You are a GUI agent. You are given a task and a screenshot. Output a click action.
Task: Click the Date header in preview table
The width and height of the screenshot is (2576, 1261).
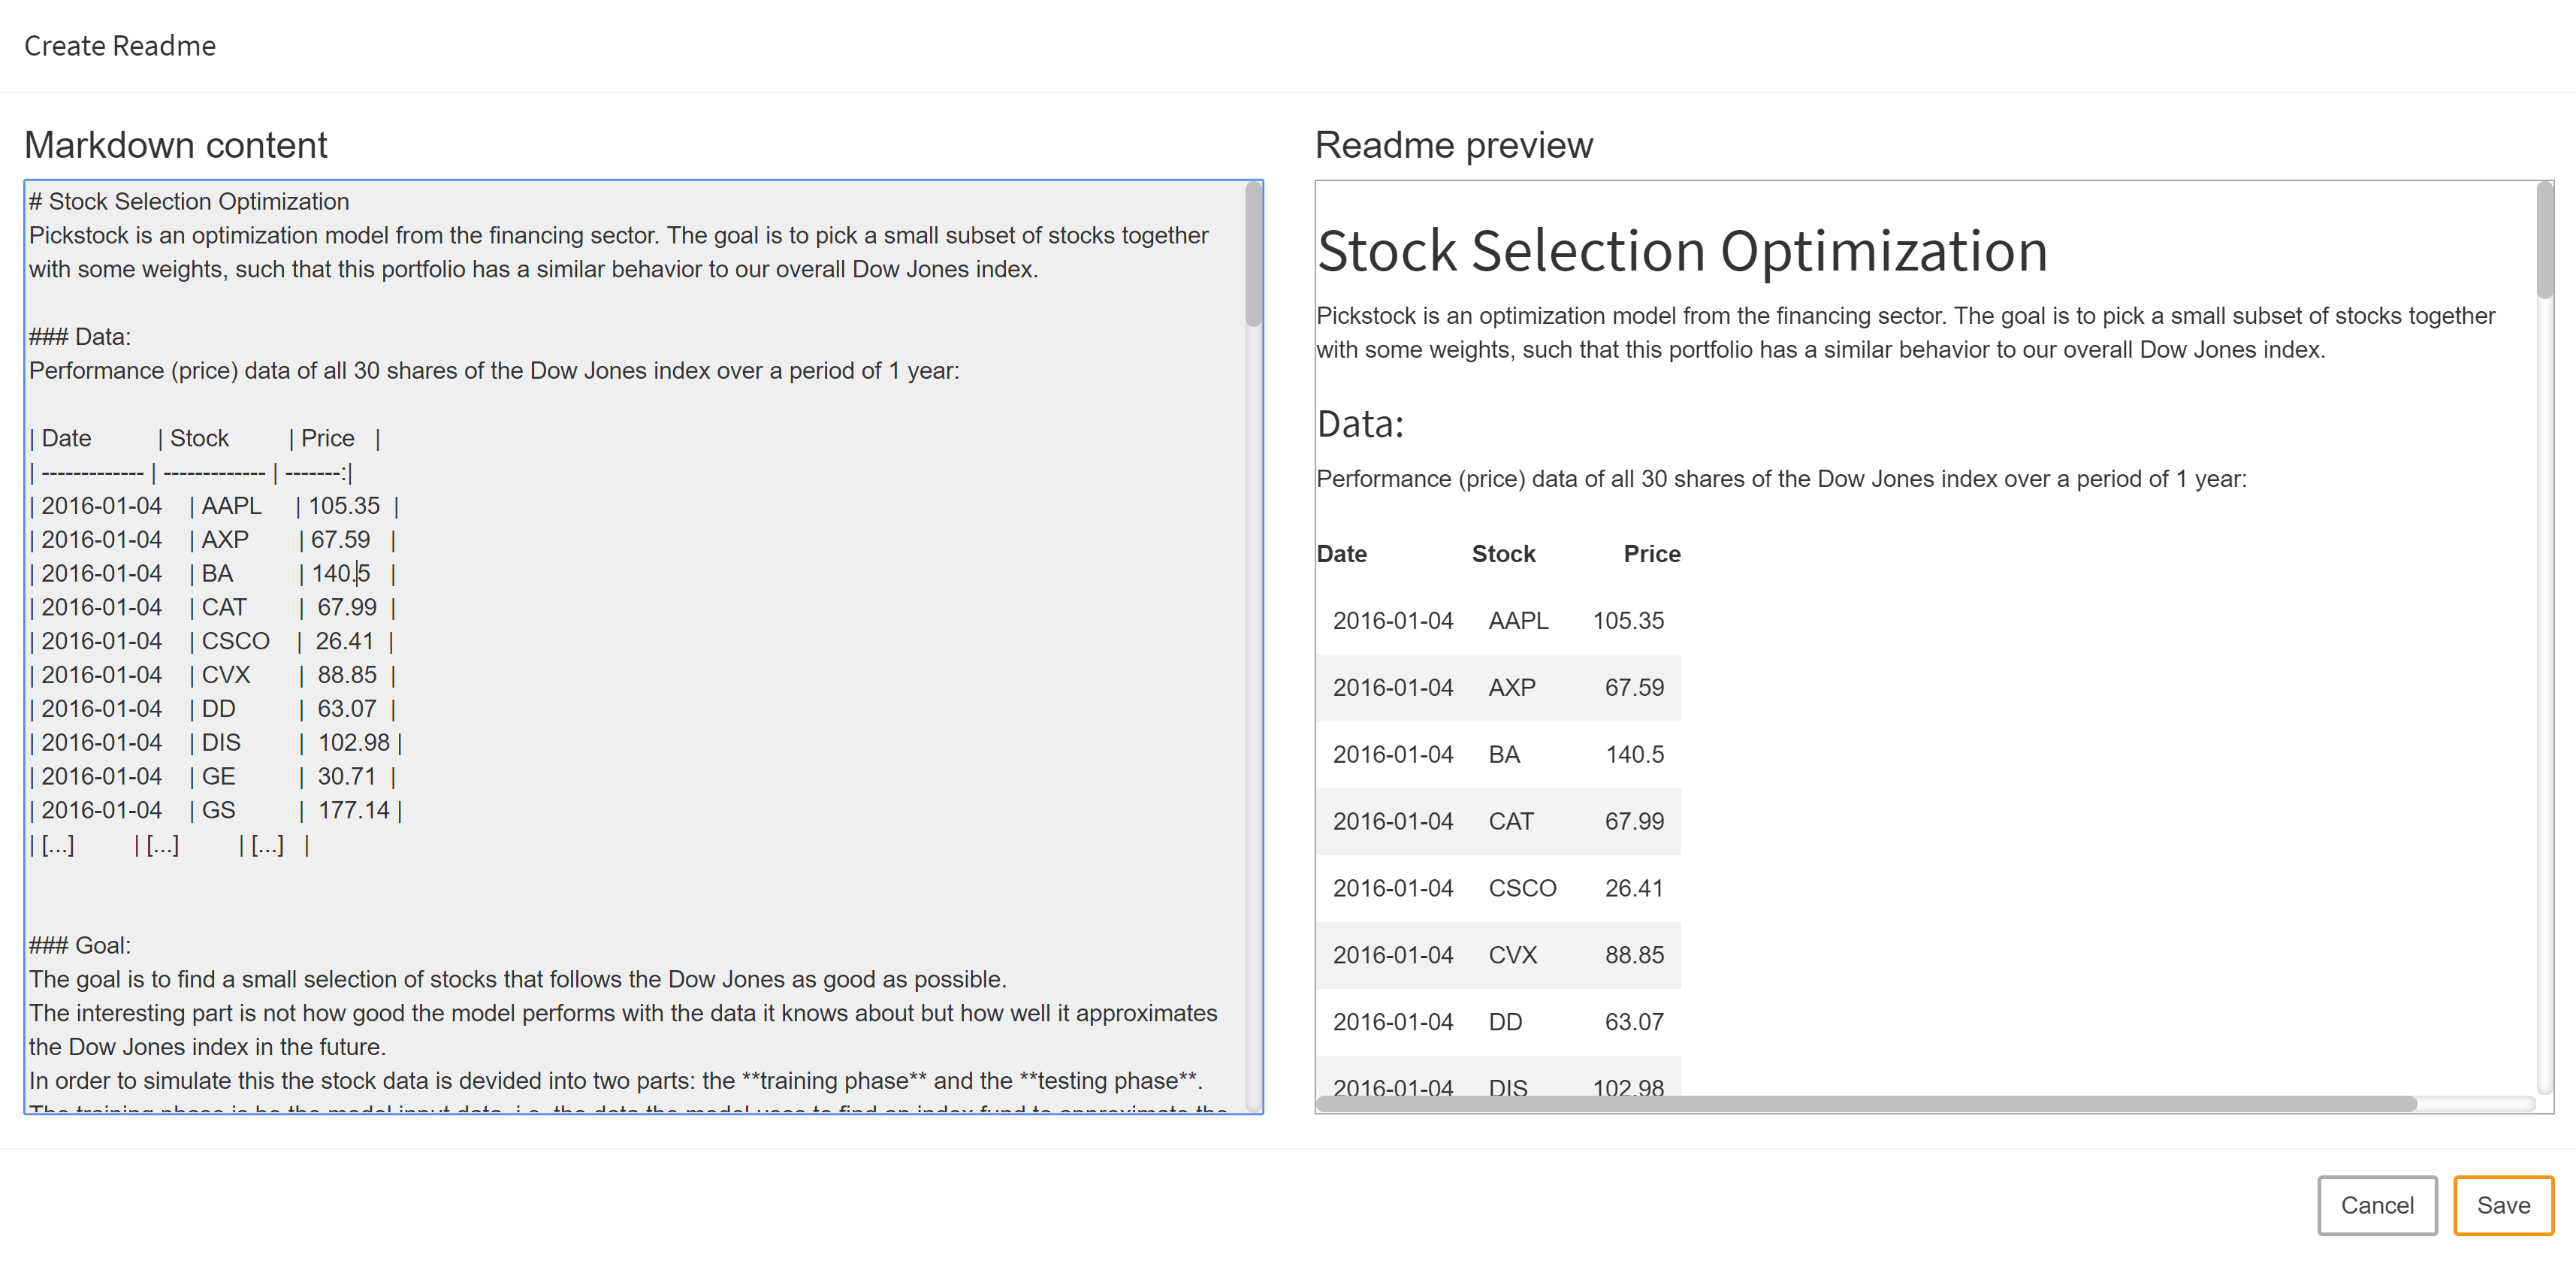1341,554
